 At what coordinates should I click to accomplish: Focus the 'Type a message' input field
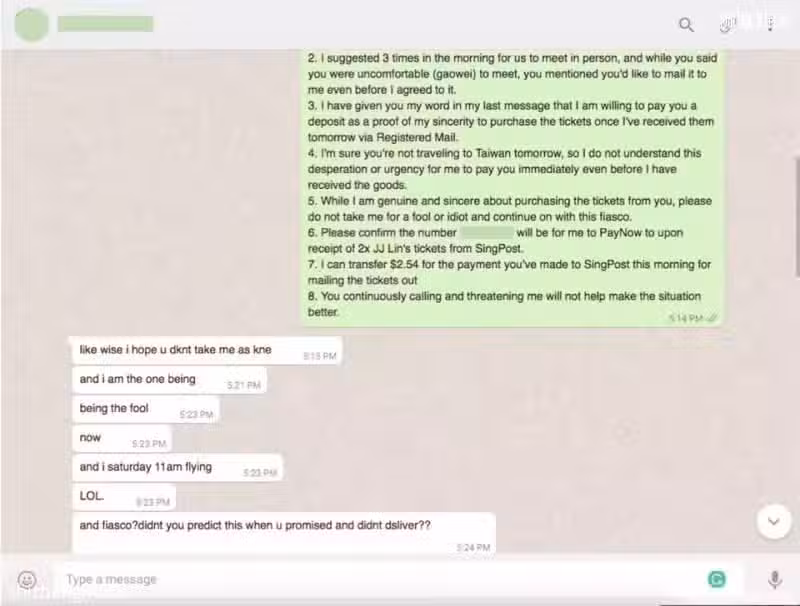click(378, 579)
